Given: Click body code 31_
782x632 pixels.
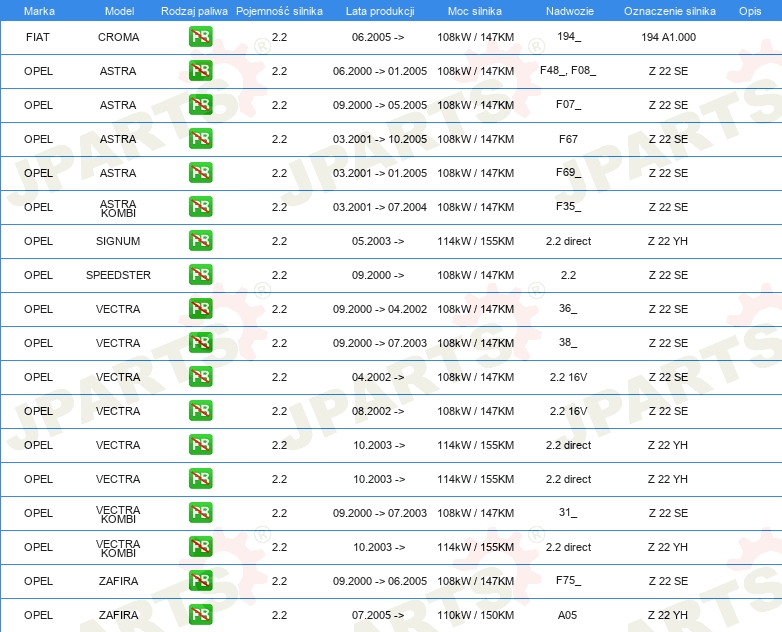Looking at the screenshot, I should [x=568, y=513].
